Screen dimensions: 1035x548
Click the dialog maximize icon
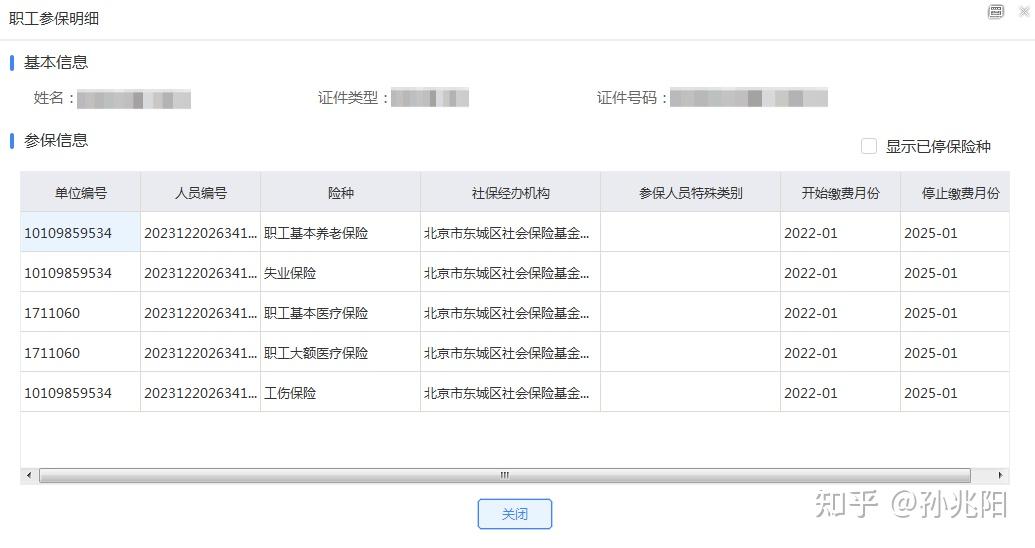click(995, 12)
